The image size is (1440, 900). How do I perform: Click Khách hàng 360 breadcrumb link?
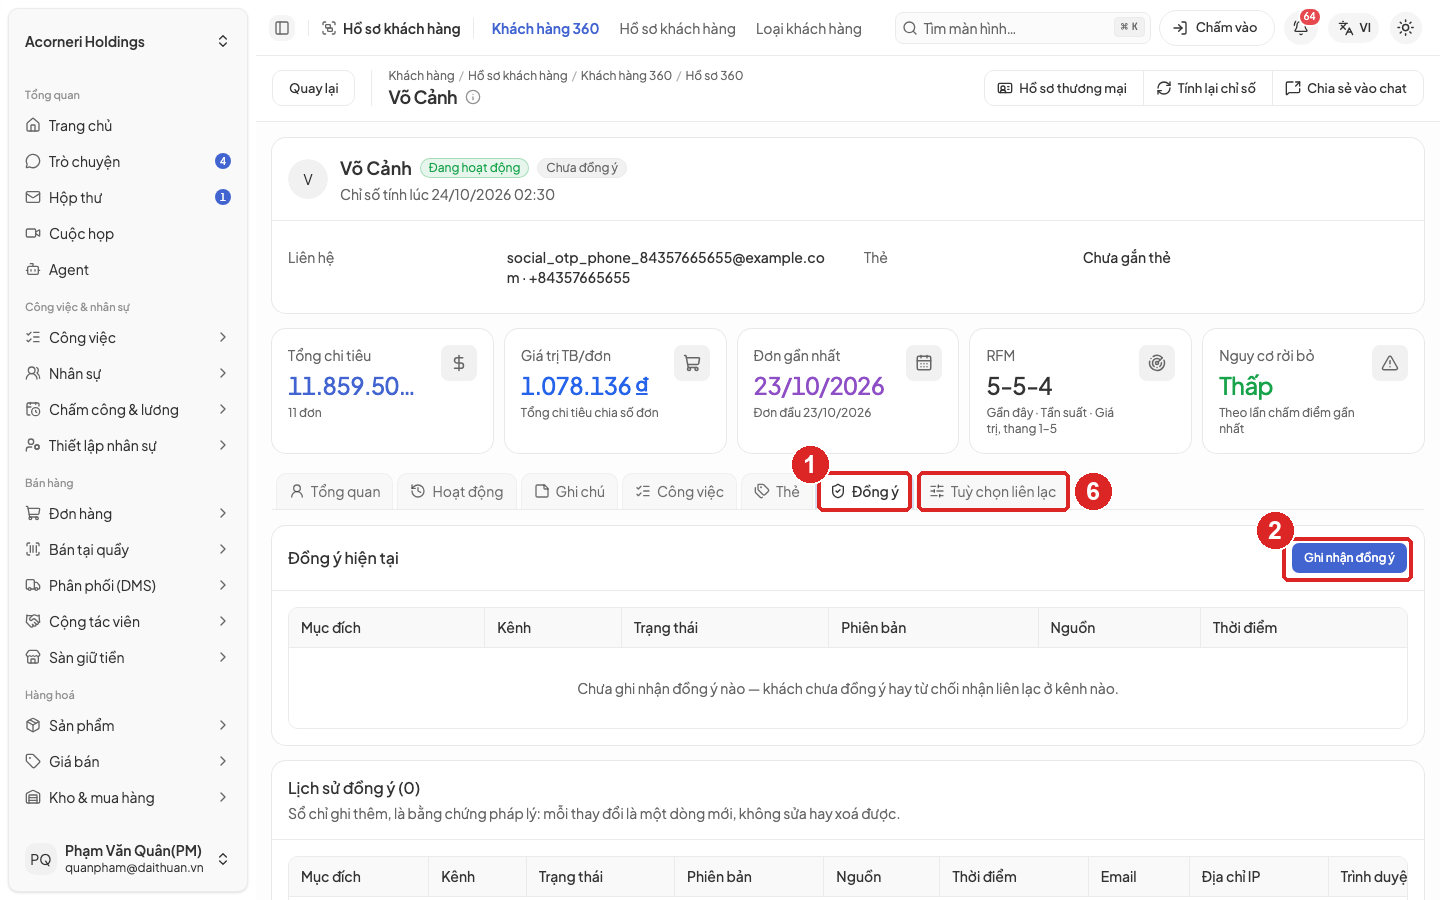click(x=626, y=76)
